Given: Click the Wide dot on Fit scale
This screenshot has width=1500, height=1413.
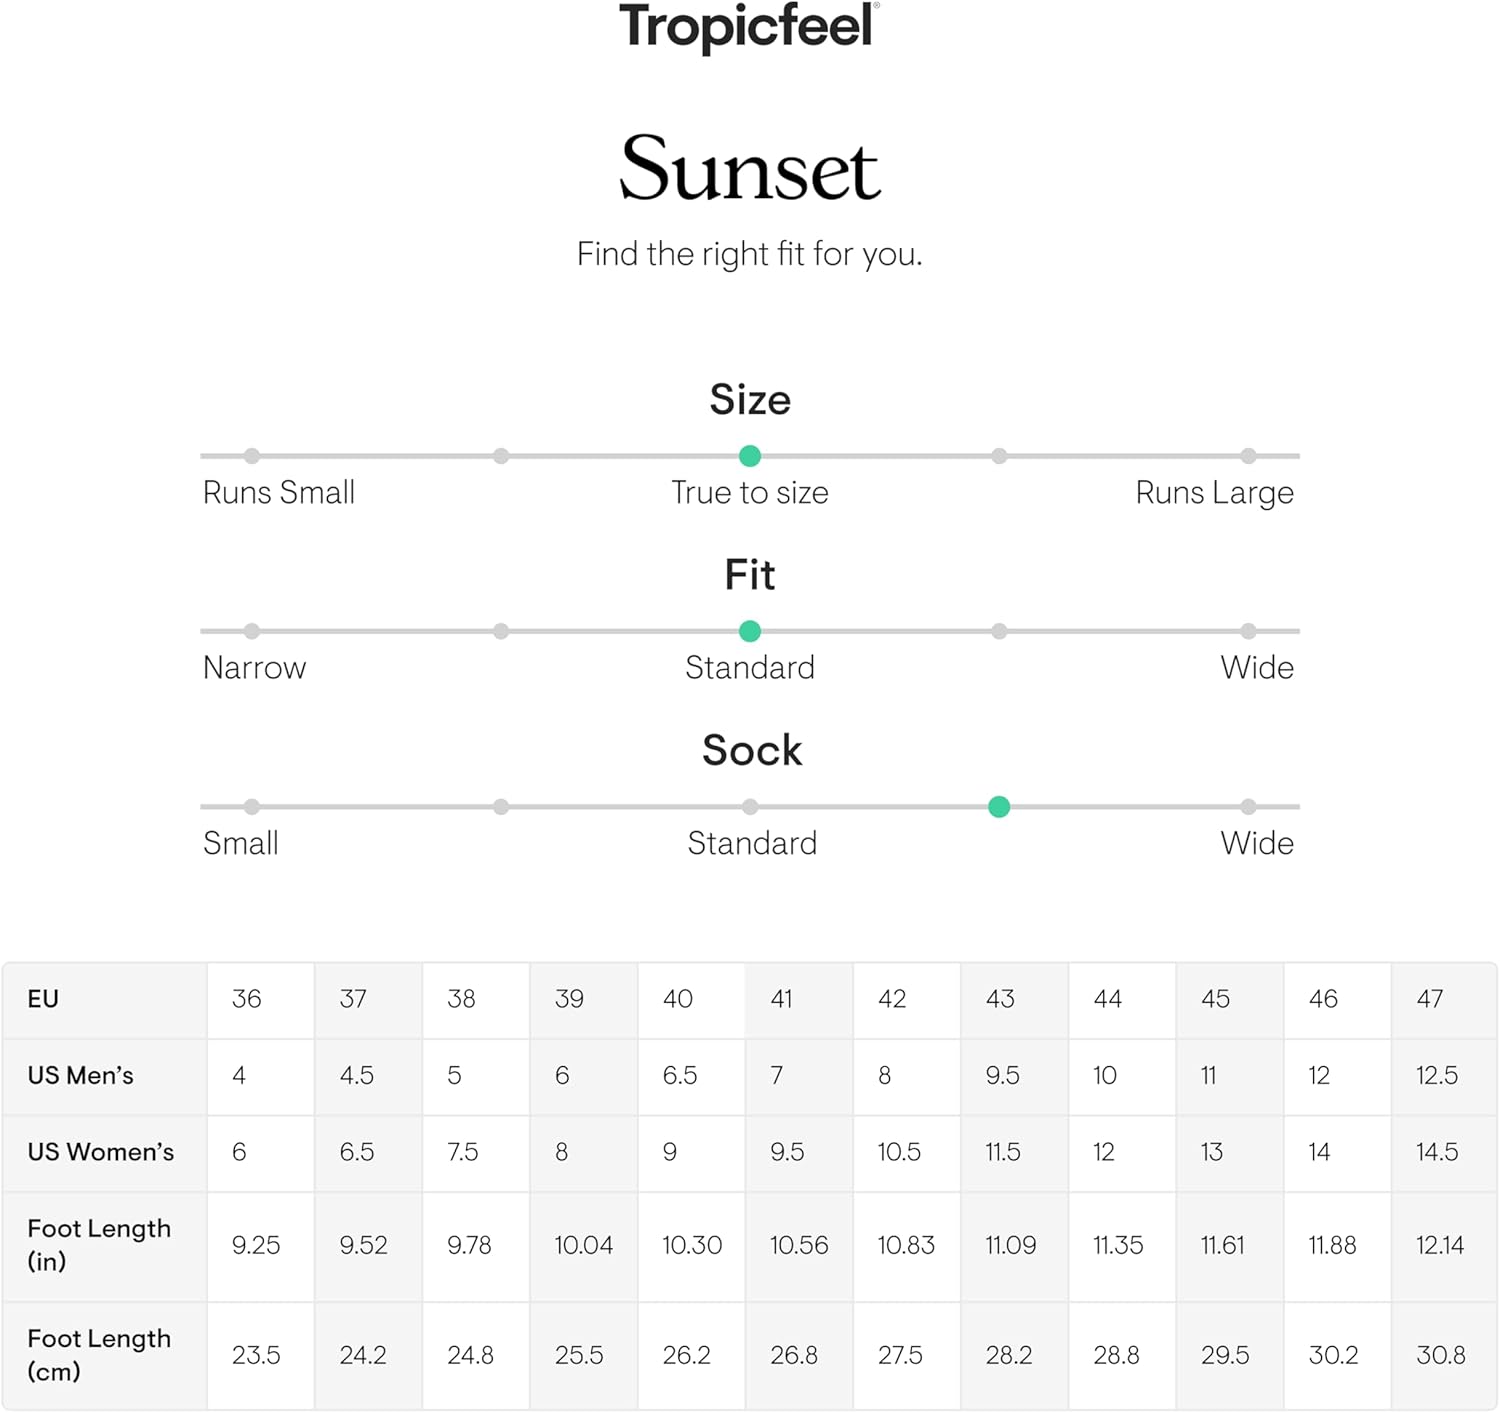Looking at the screenshot, I should click(1248, 631).
